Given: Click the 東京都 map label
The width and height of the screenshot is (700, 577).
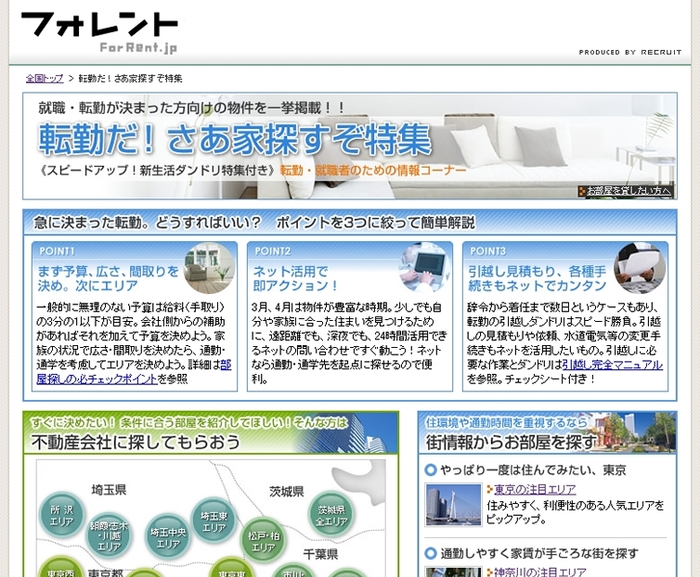Looking at the screenshot, I should point(105,572).
